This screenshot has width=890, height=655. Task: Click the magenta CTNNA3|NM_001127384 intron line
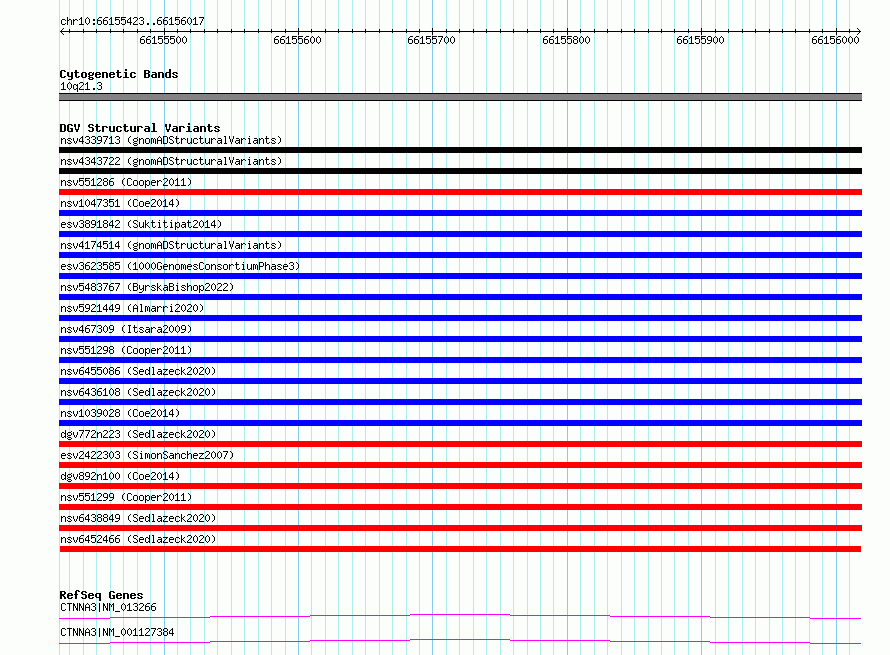click(x=460, y=641)
